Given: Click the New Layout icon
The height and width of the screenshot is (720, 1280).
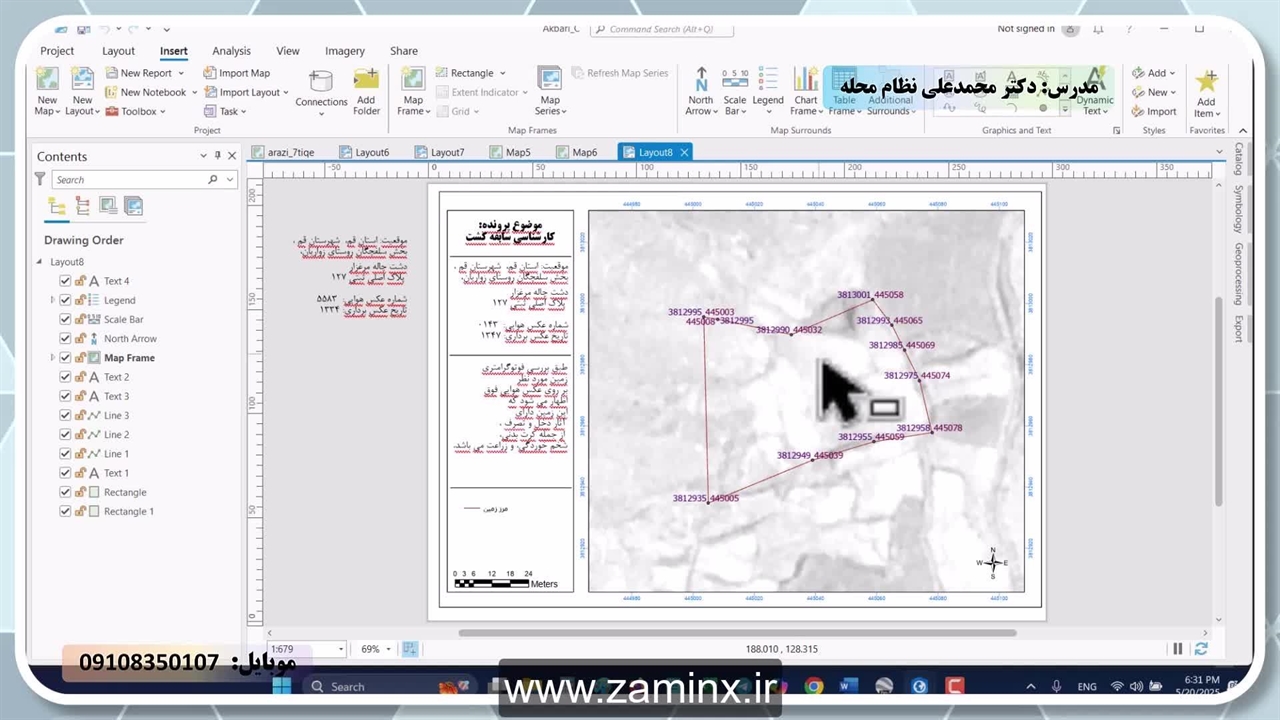Looking at the screenshot, I should 82,80.
